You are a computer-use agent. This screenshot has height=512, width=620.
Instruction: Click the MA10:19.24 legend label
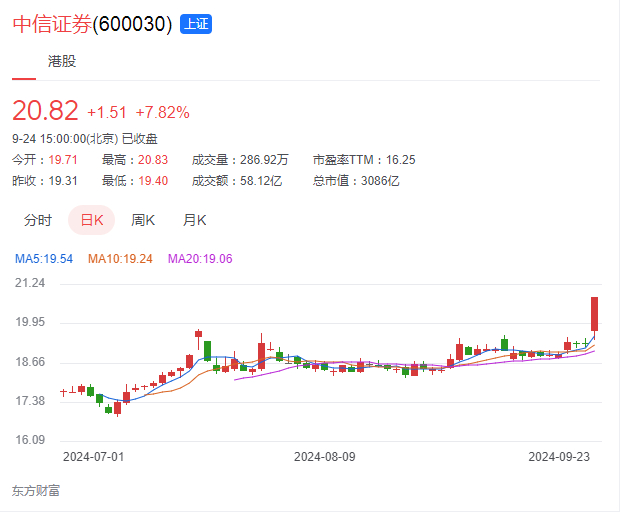click(120, 259)
